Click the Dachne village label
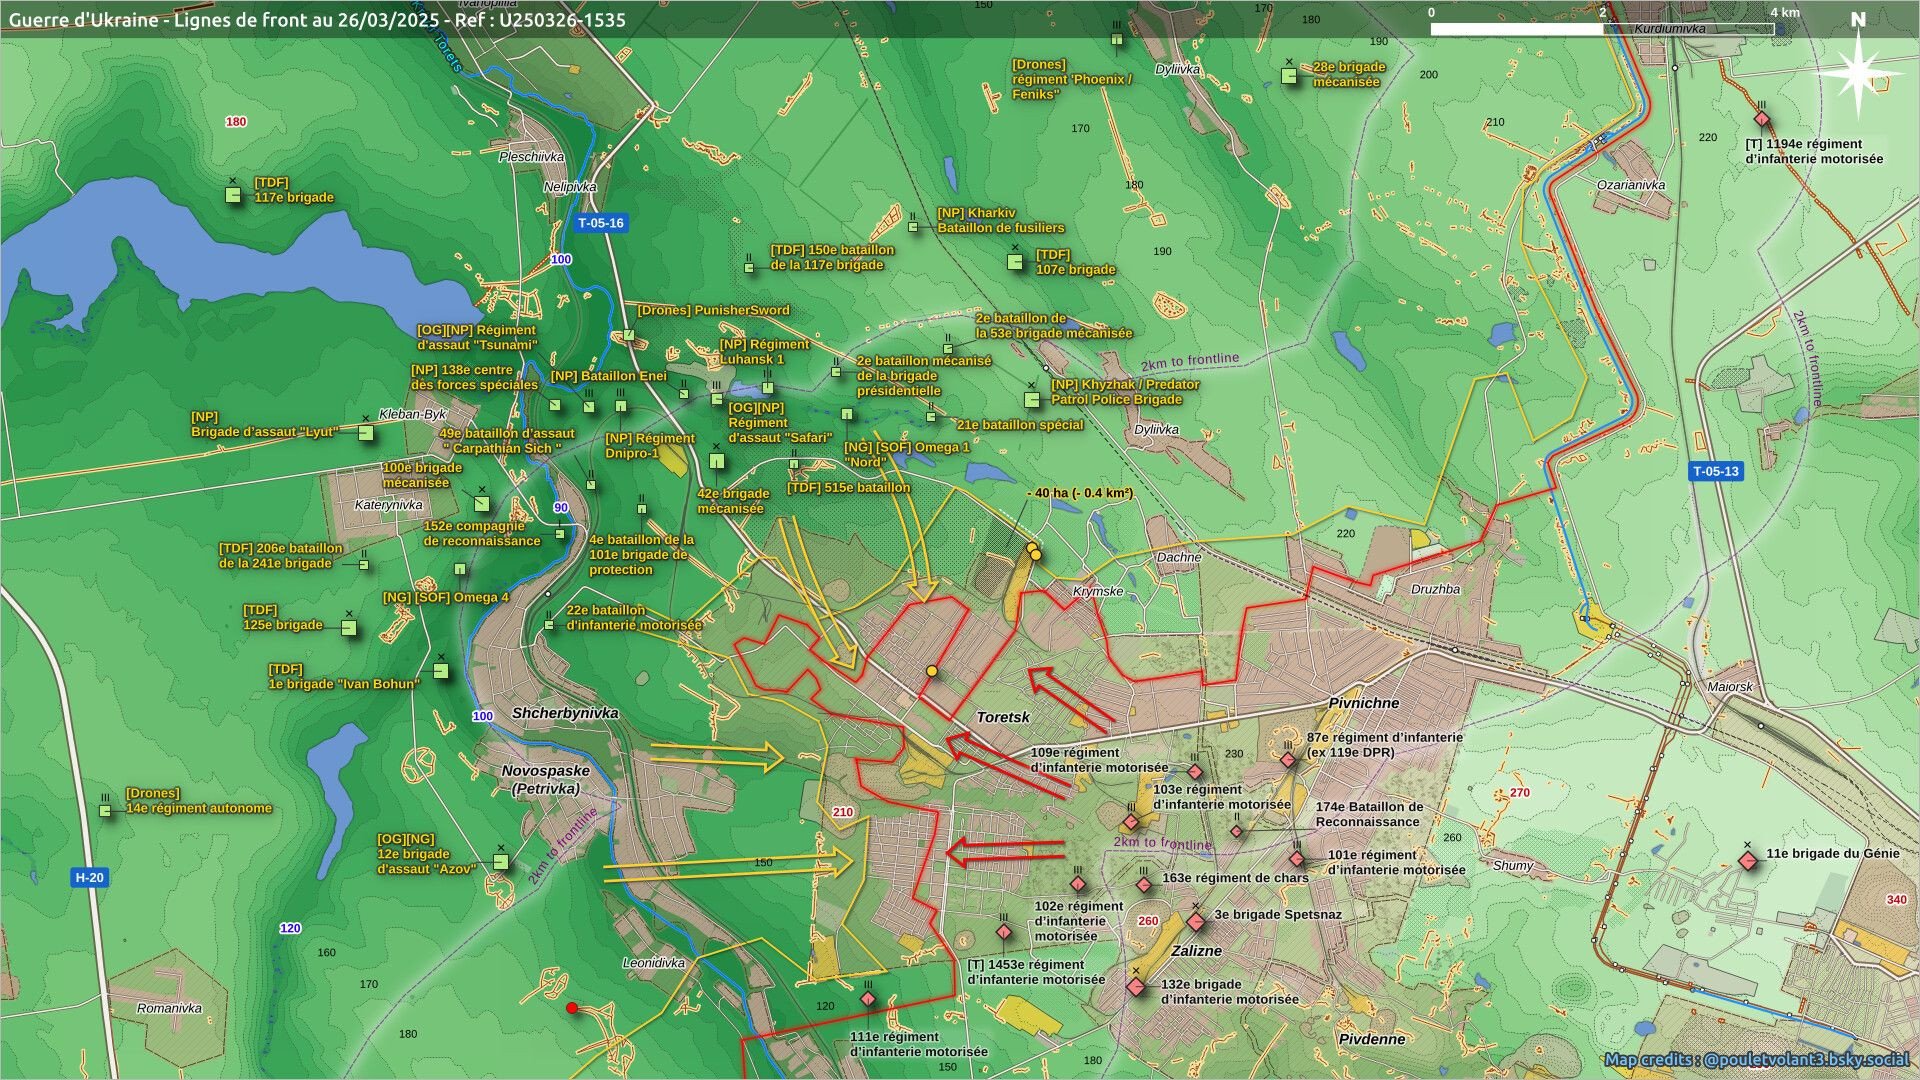1920x1080 pixels. [1179, 557]
